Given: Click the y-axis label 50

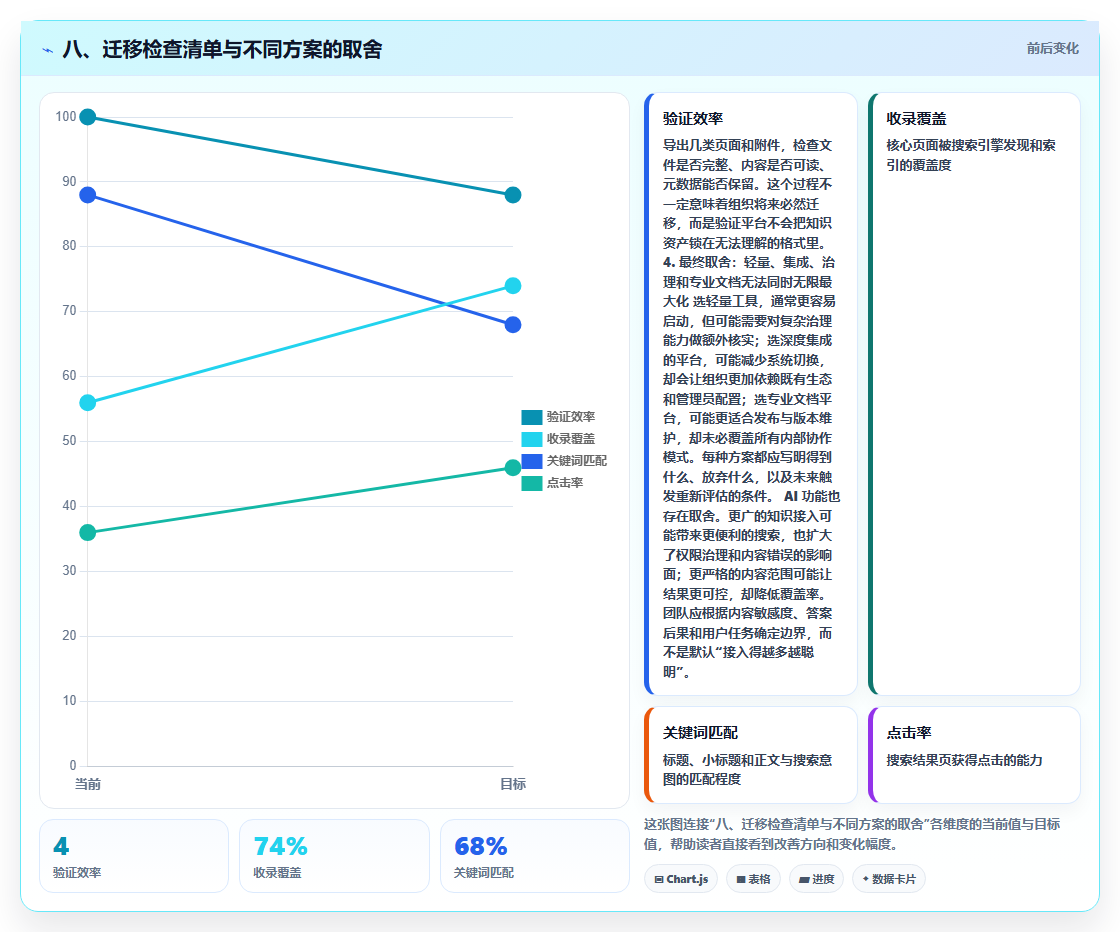Looking at the screenshot, I should (x=69, y=441).
